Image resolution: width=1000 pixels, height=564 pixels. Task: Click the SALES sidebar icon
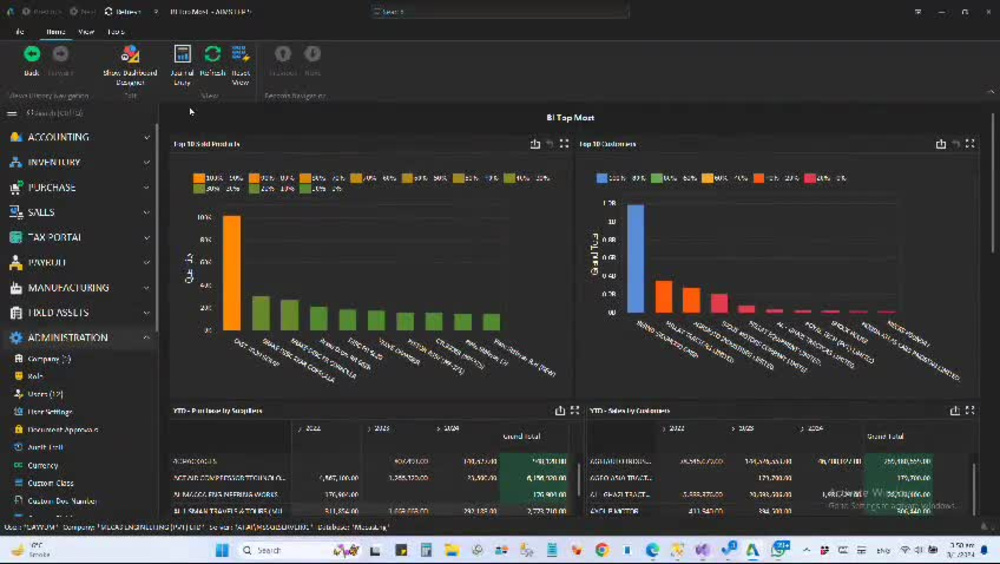point(16,212)
